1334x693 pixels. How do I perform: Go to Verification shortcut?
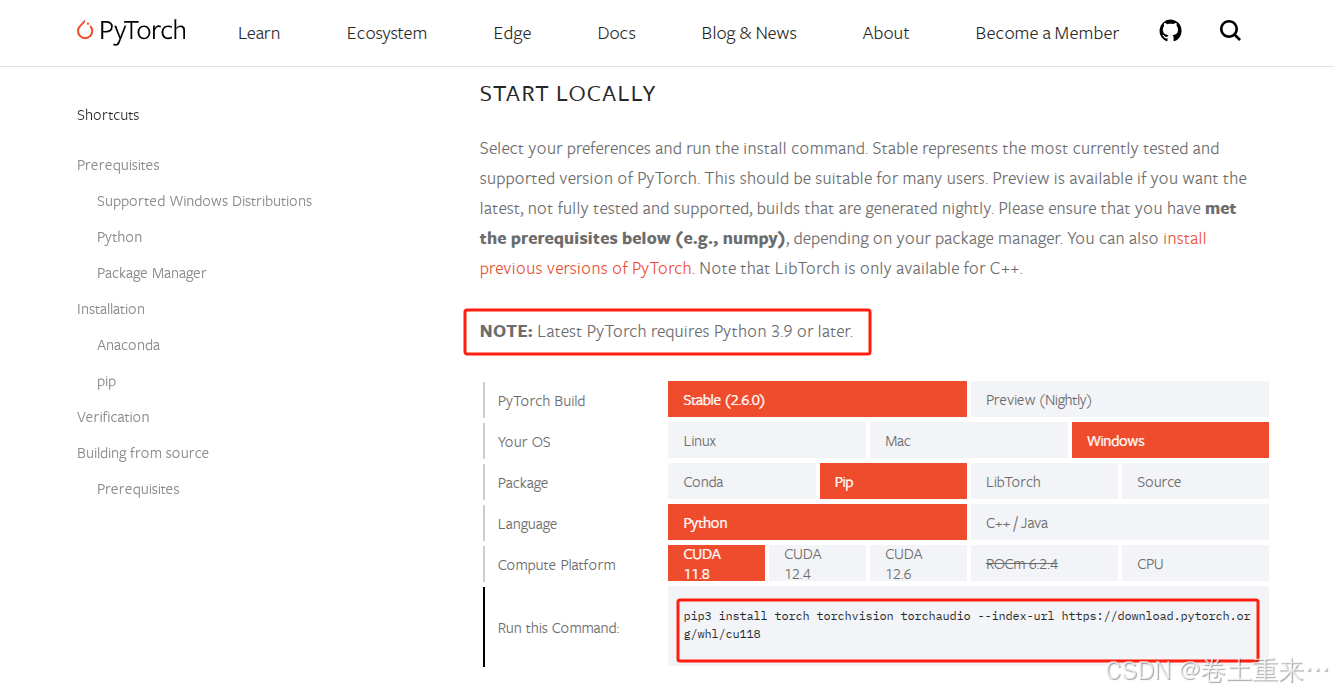[113, 417]
